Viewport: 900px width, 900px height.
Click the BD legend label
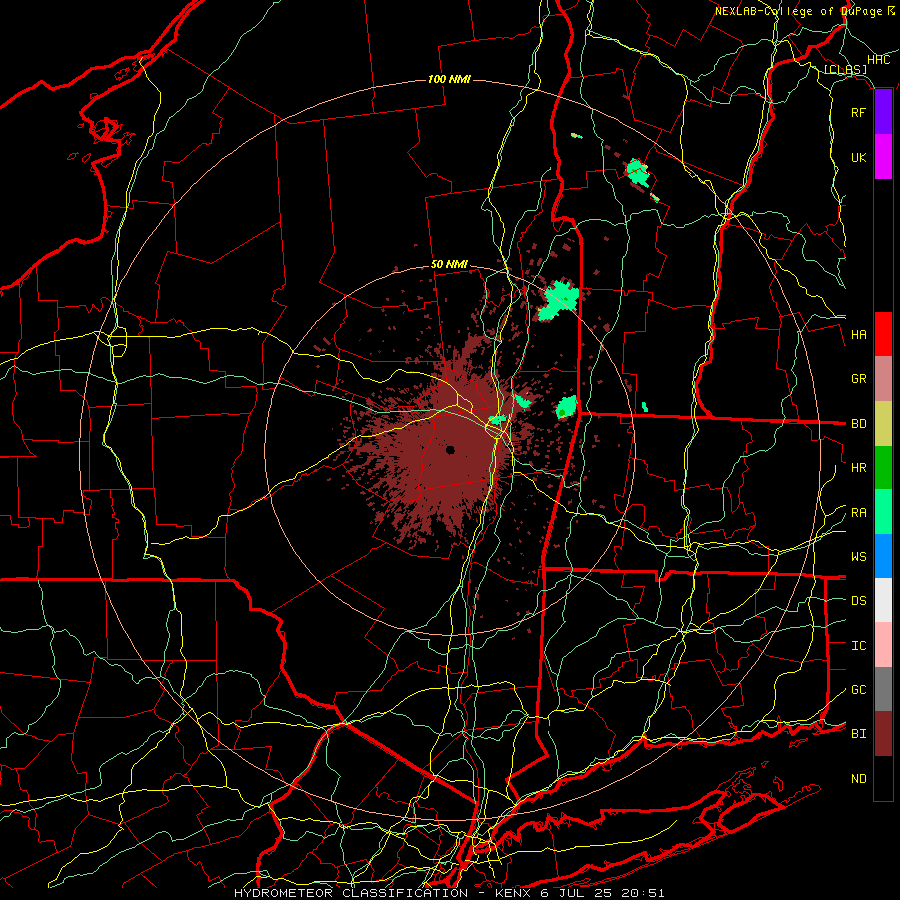pos(858,424)
